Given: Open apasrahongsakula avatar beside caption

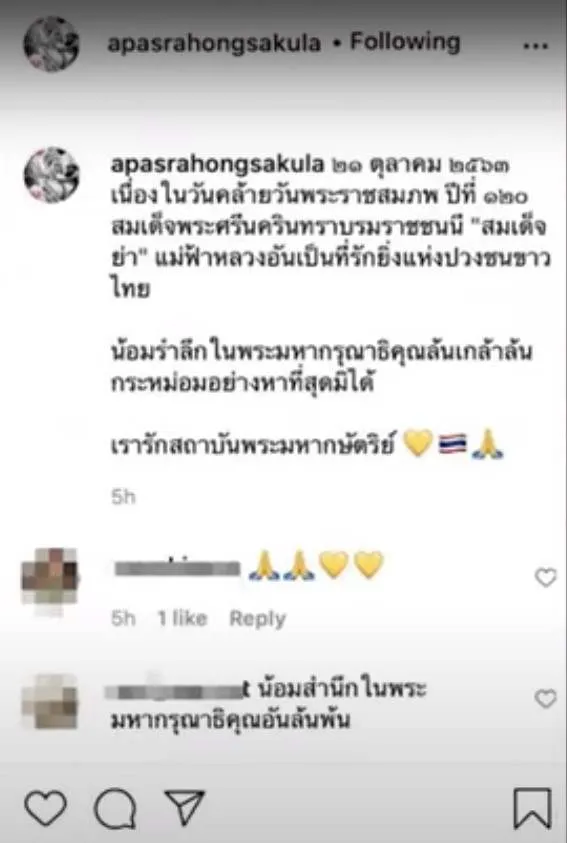Looking at the screenshot, I should [x=52, y=175].
